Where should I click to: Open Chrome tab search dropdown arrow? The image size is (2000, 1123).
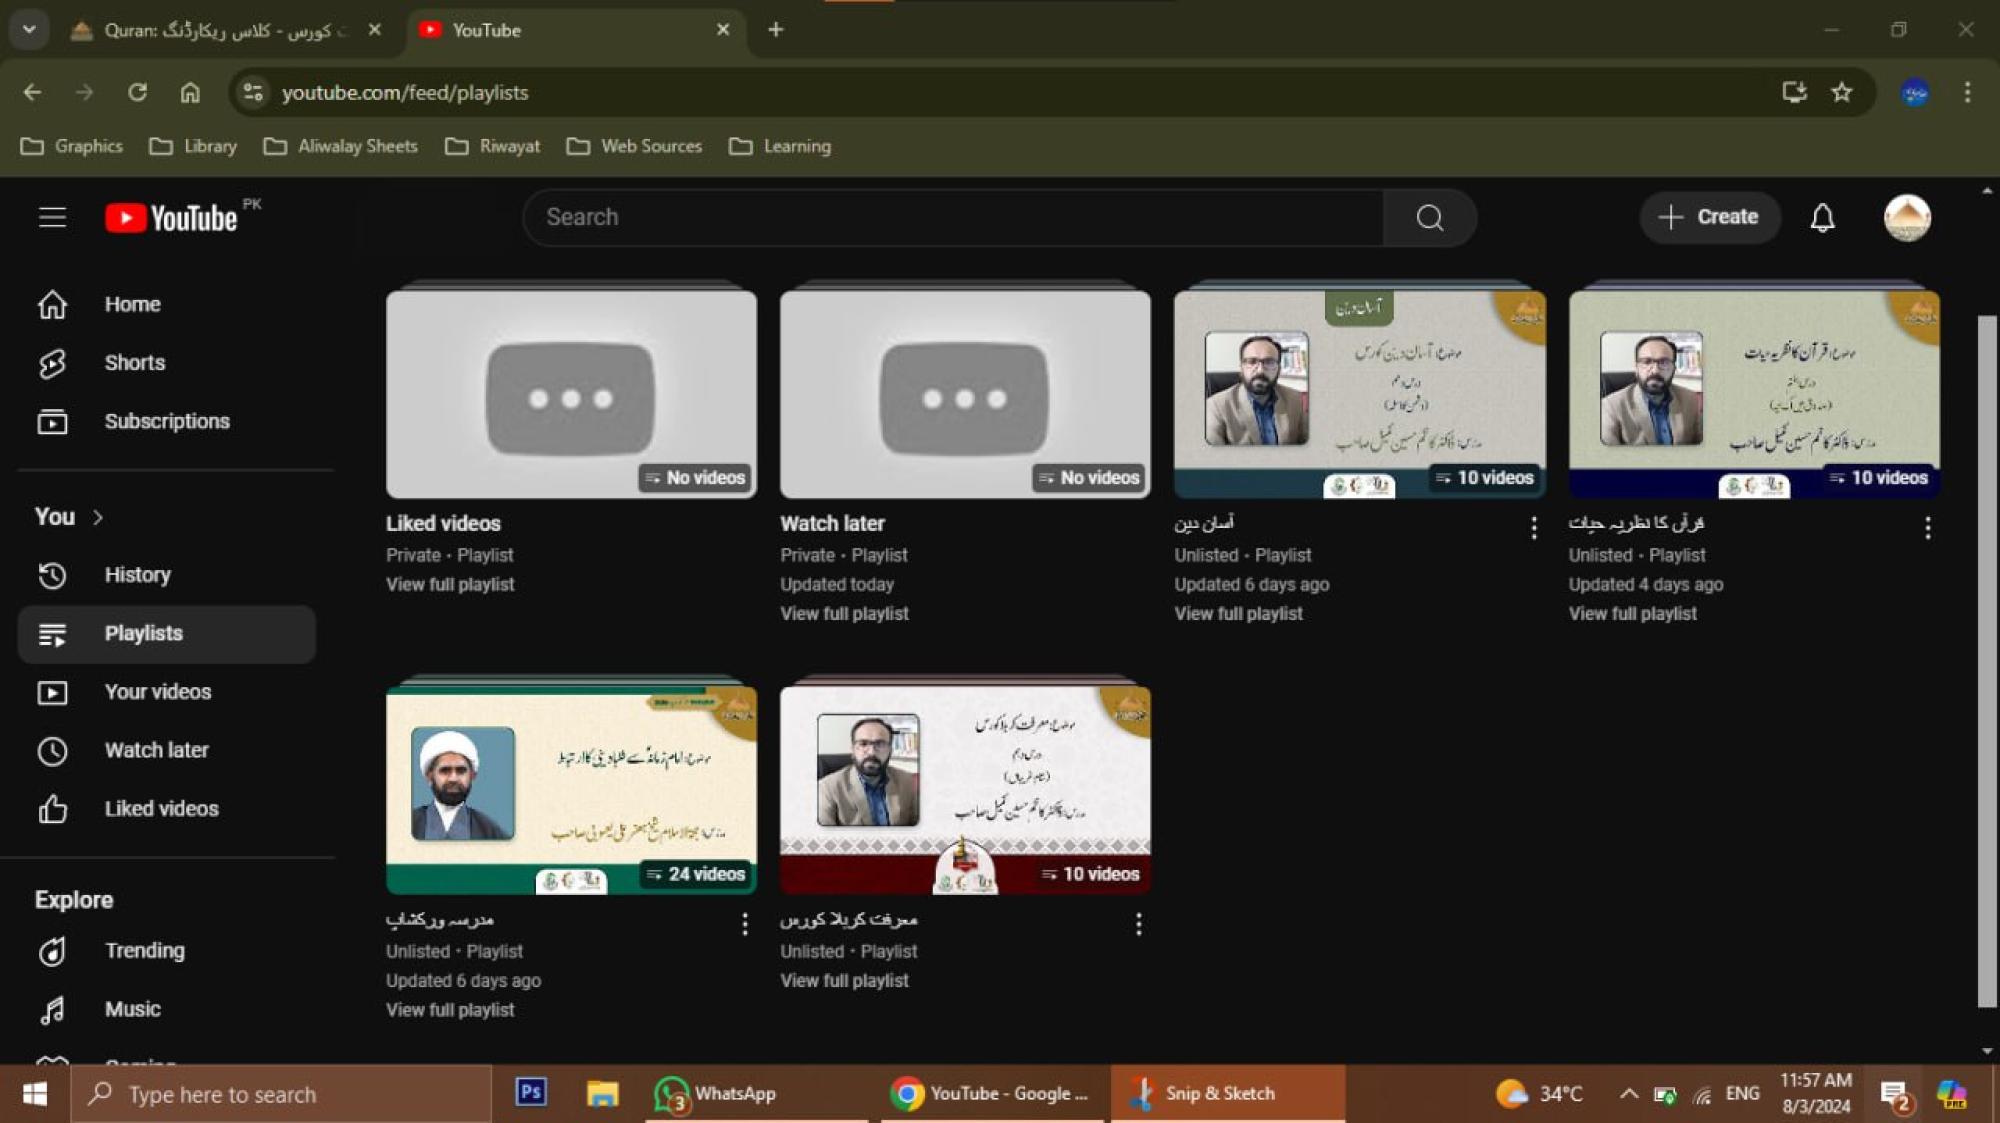point(29,30)
